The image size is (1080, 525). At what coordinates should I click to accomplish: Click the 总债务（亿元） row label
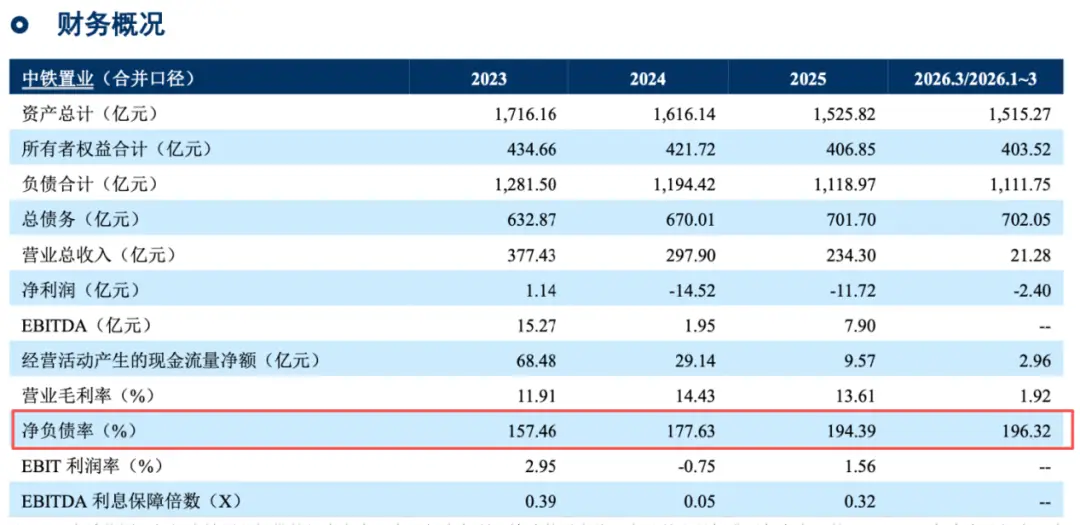click(x=81, y=220)
